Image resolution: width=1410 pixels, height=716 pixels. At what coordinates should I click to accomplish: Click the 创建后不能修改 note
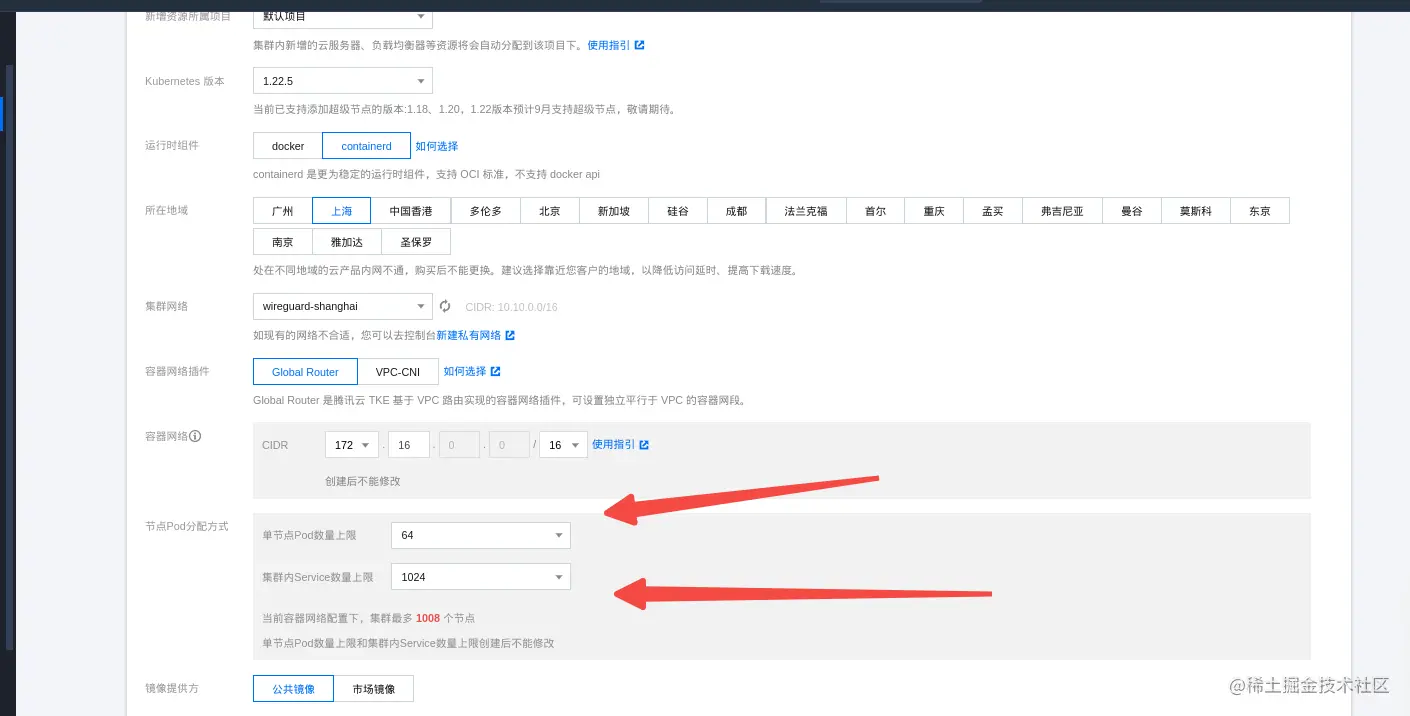tap(362, 481)
